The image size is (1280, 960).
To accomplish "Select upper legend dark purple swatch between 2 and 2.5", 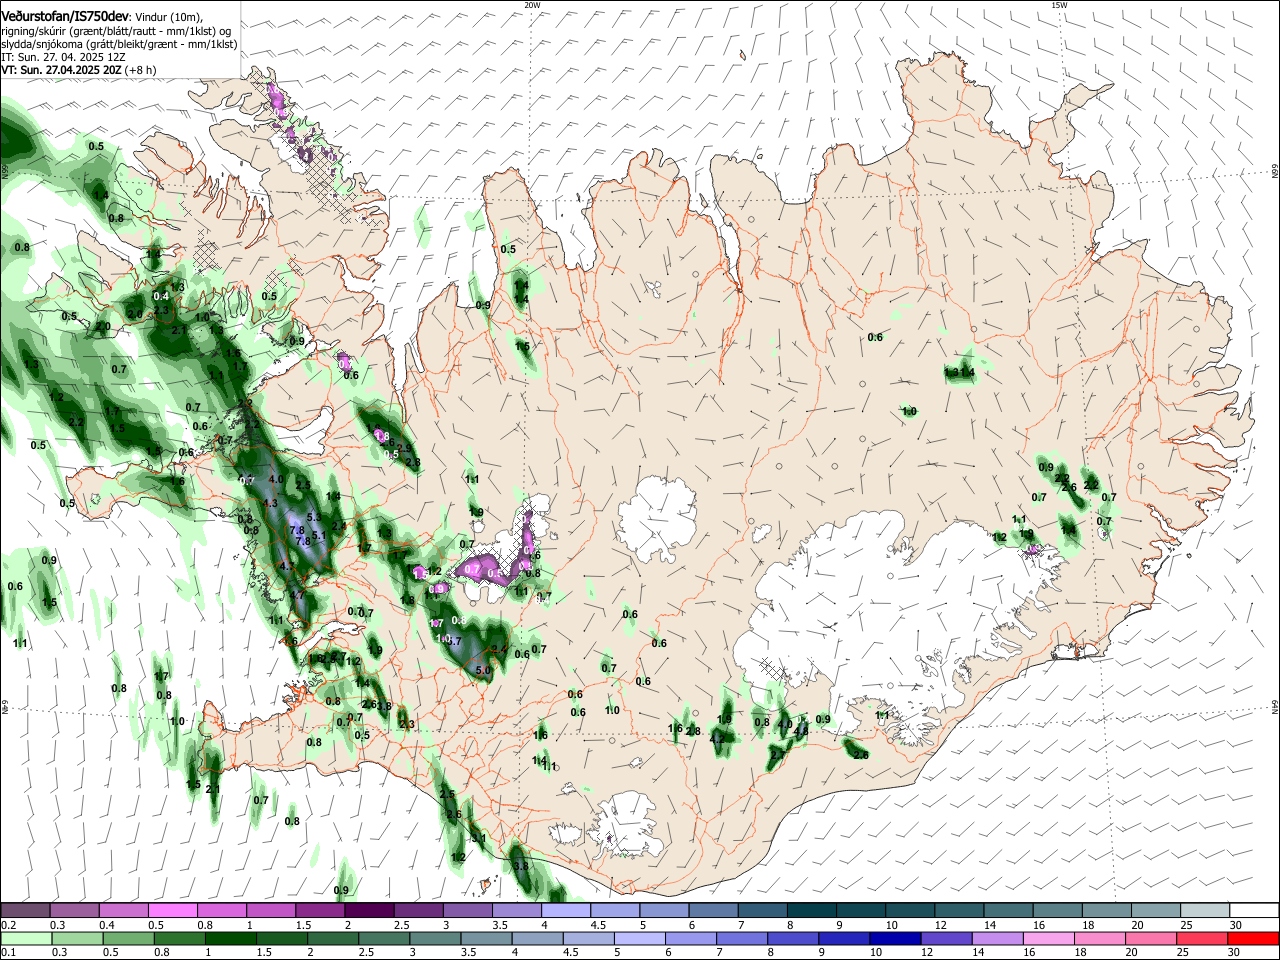I will (x=369, y=910).
